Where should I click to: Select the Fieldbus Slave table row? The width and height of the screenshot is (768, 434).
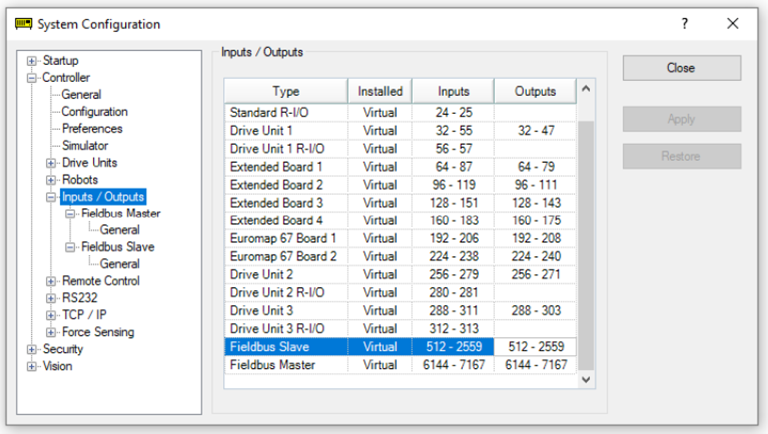(400, 347)
